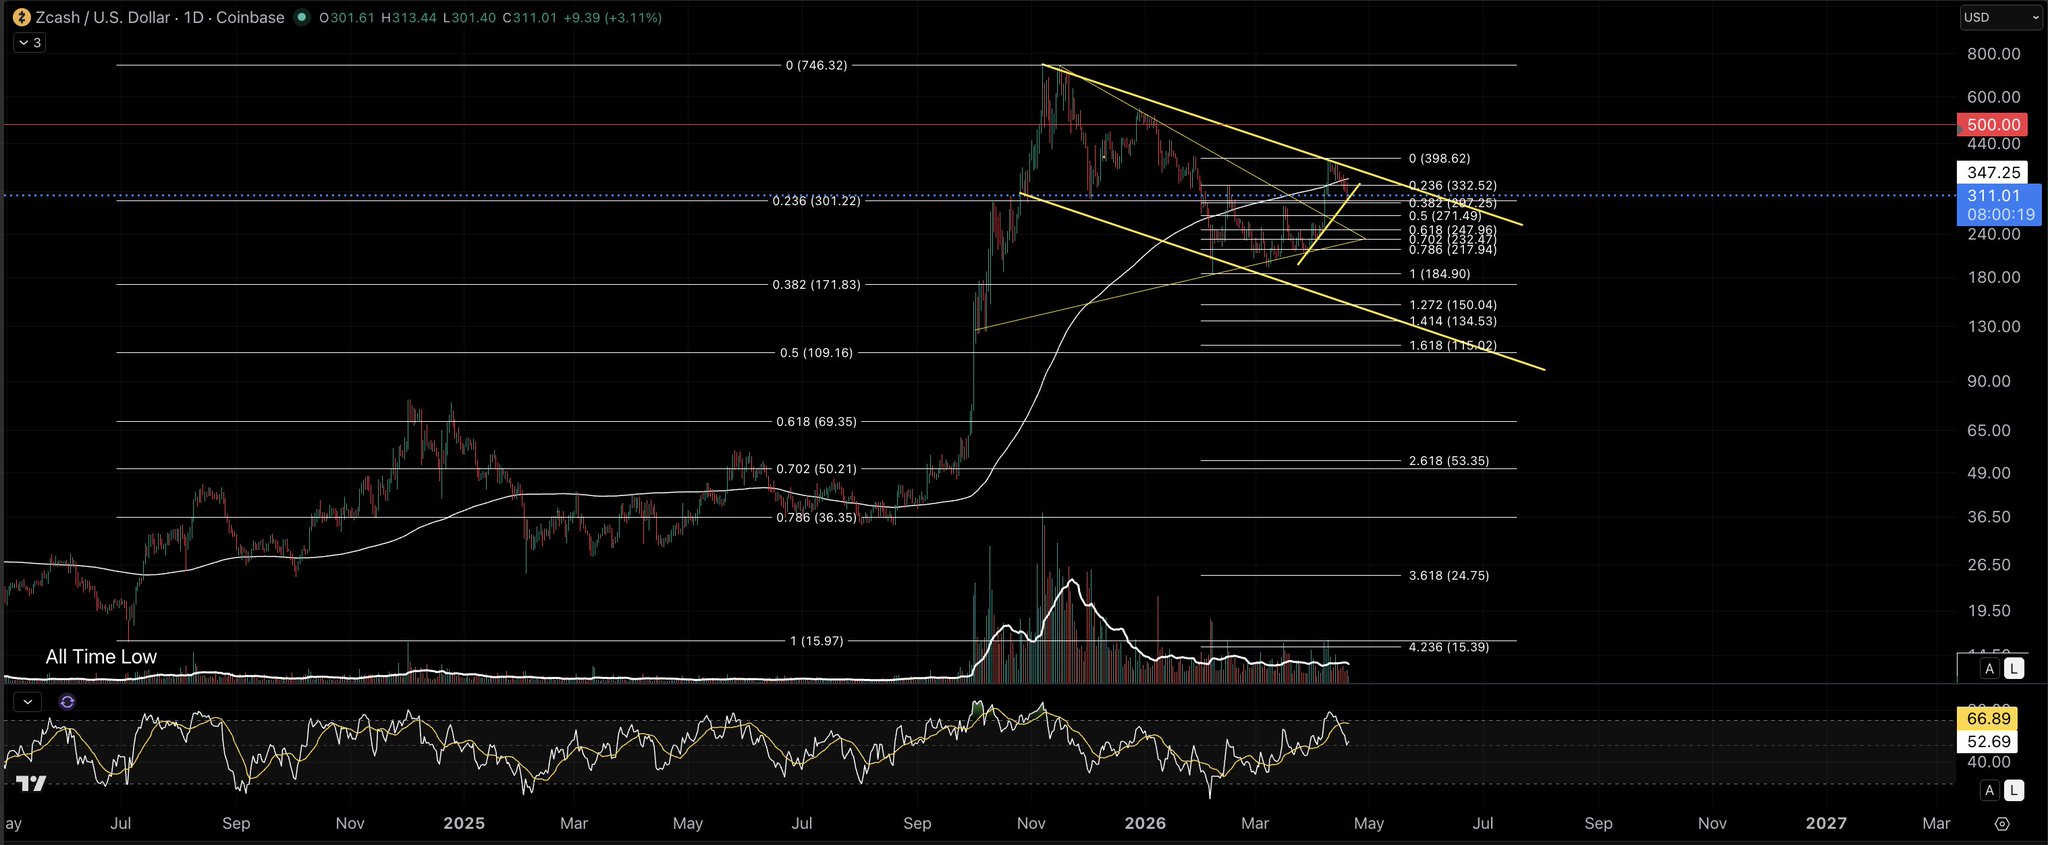Click the 240.00 price axis label
The image size is (2048, 845).
[x=1993, y=234]
